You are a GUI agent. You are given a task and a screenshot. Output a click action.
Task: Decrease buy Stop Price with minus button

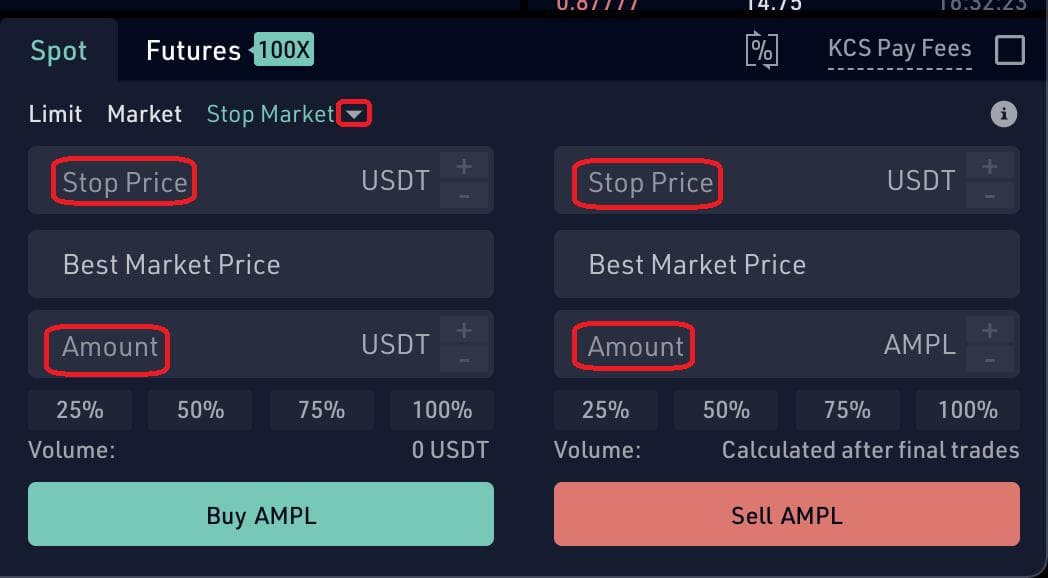point(464,196)
